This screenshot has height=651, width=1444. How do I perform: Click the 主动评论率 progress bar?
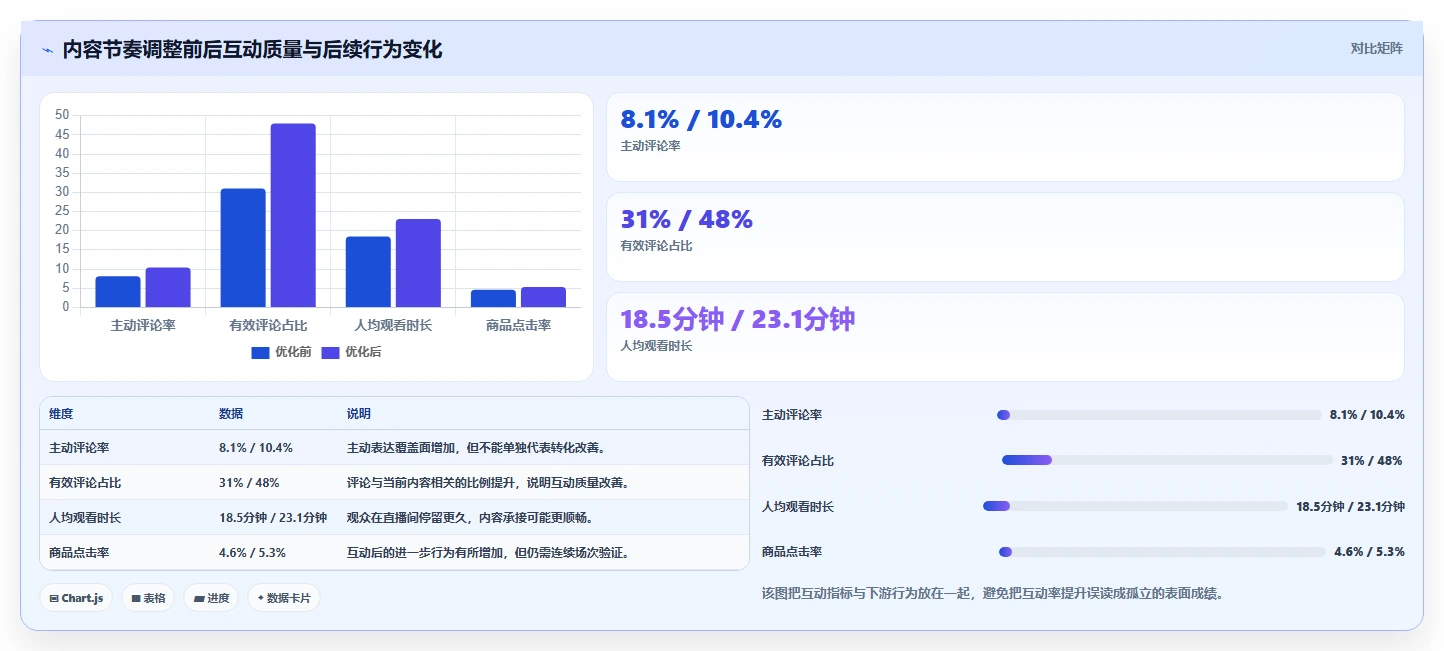[1159, 415]
